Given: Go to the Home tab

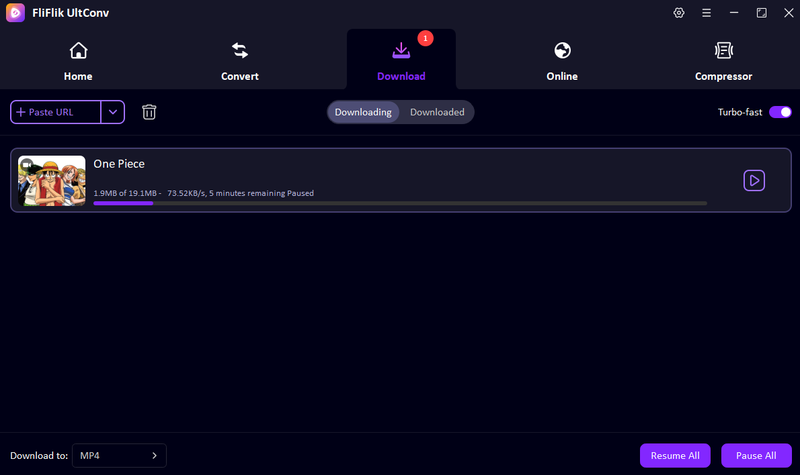Looking at the screenshot, I should click(78, 61).
